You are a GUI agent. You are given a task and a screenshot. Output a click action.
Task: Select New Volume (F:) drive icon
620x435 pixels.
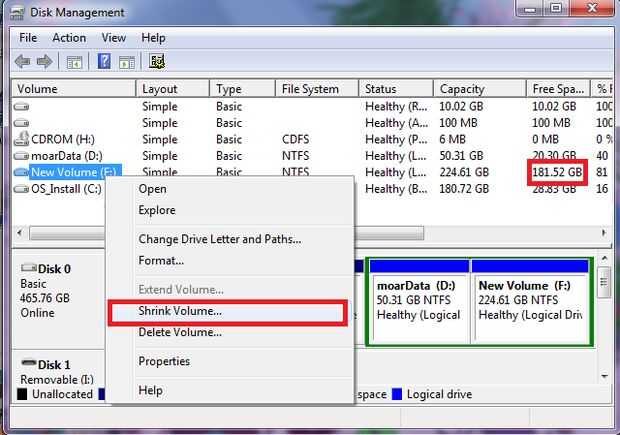(x=21, y=172)
